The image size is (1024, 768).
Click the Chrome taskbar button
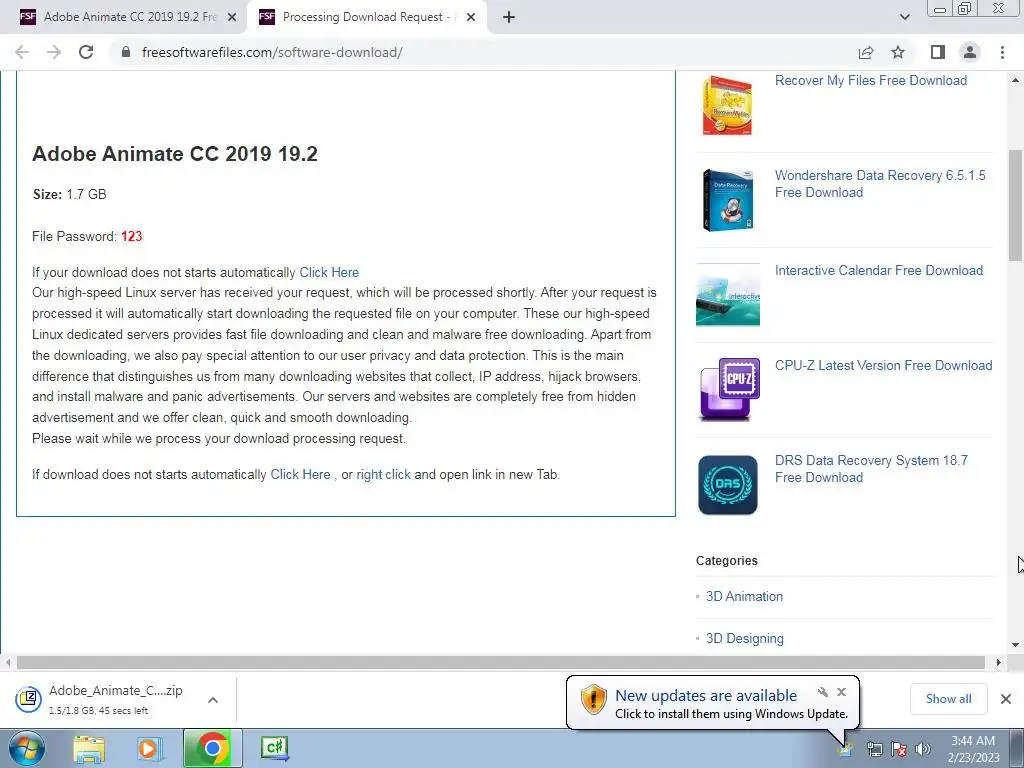point(212,748)
